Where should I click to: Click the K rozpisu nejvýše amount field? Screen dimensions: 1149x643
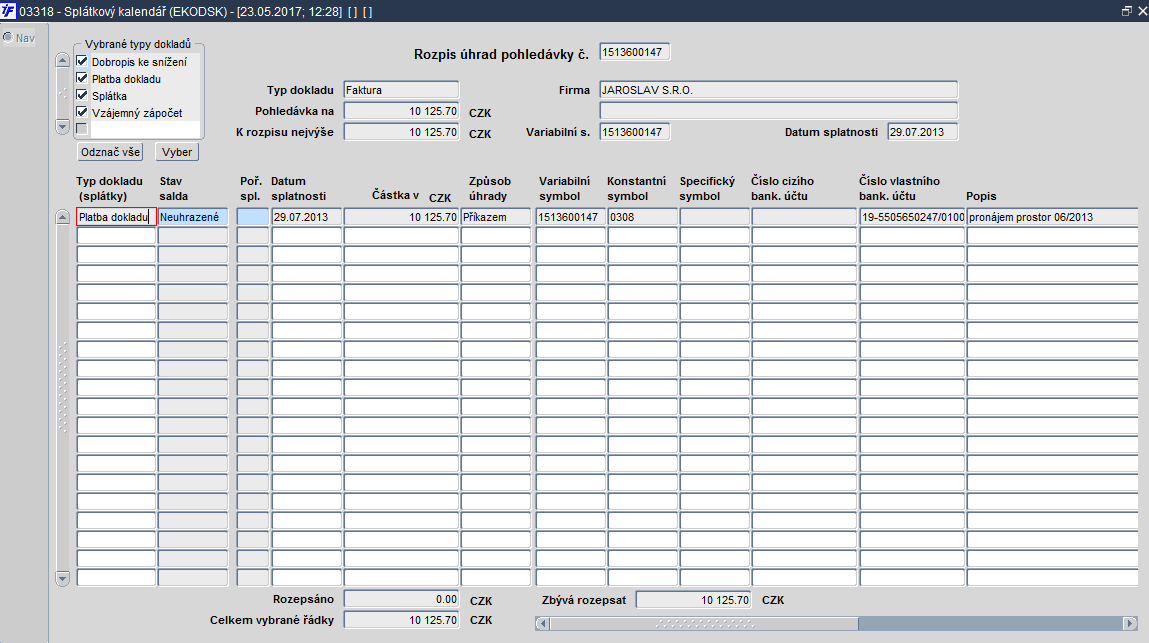click(401, 132)
